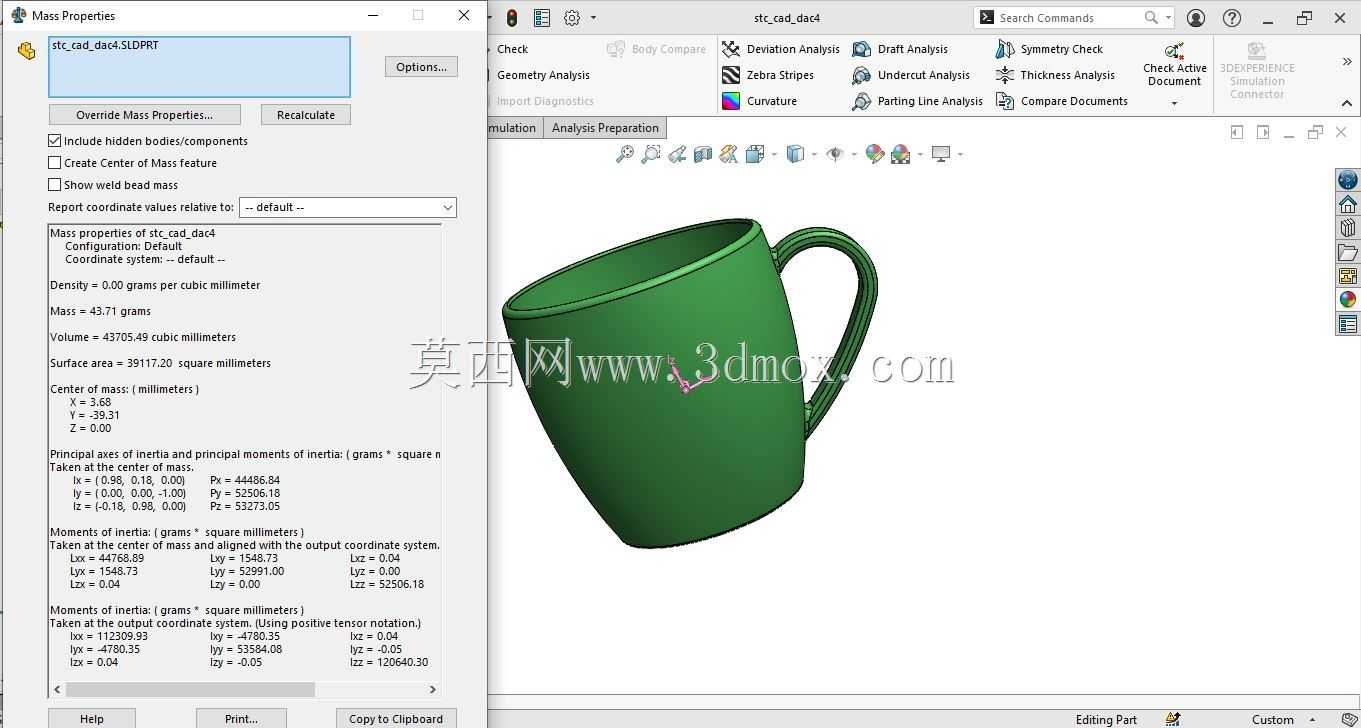
Task: Click Custom zoom level in status bar
Action: (1272, 720)
